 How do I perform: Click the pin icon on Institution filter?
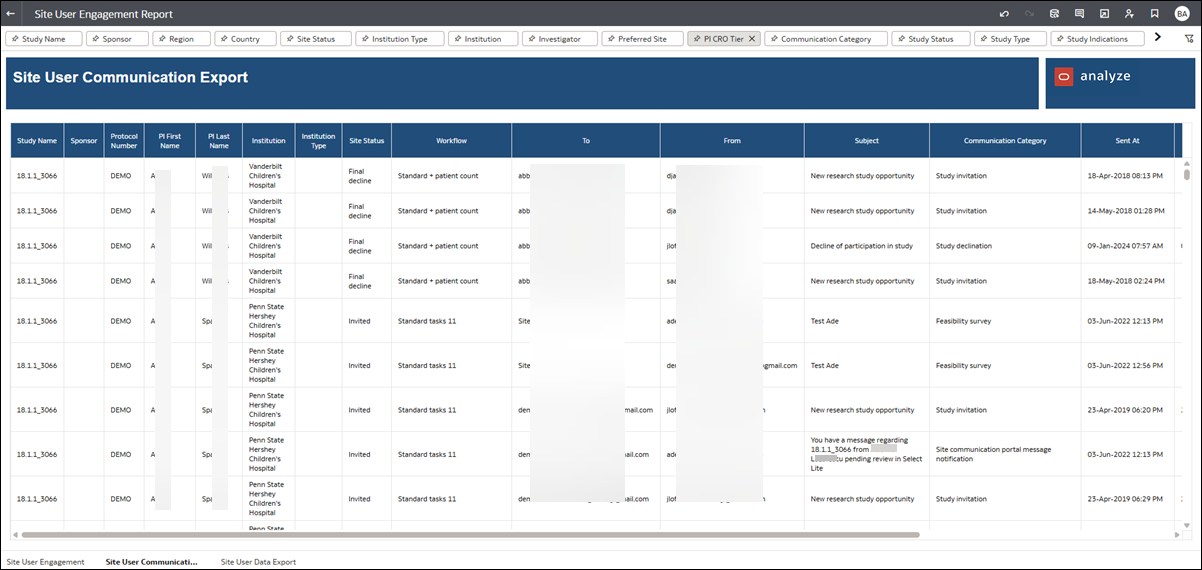click(457, 39)
